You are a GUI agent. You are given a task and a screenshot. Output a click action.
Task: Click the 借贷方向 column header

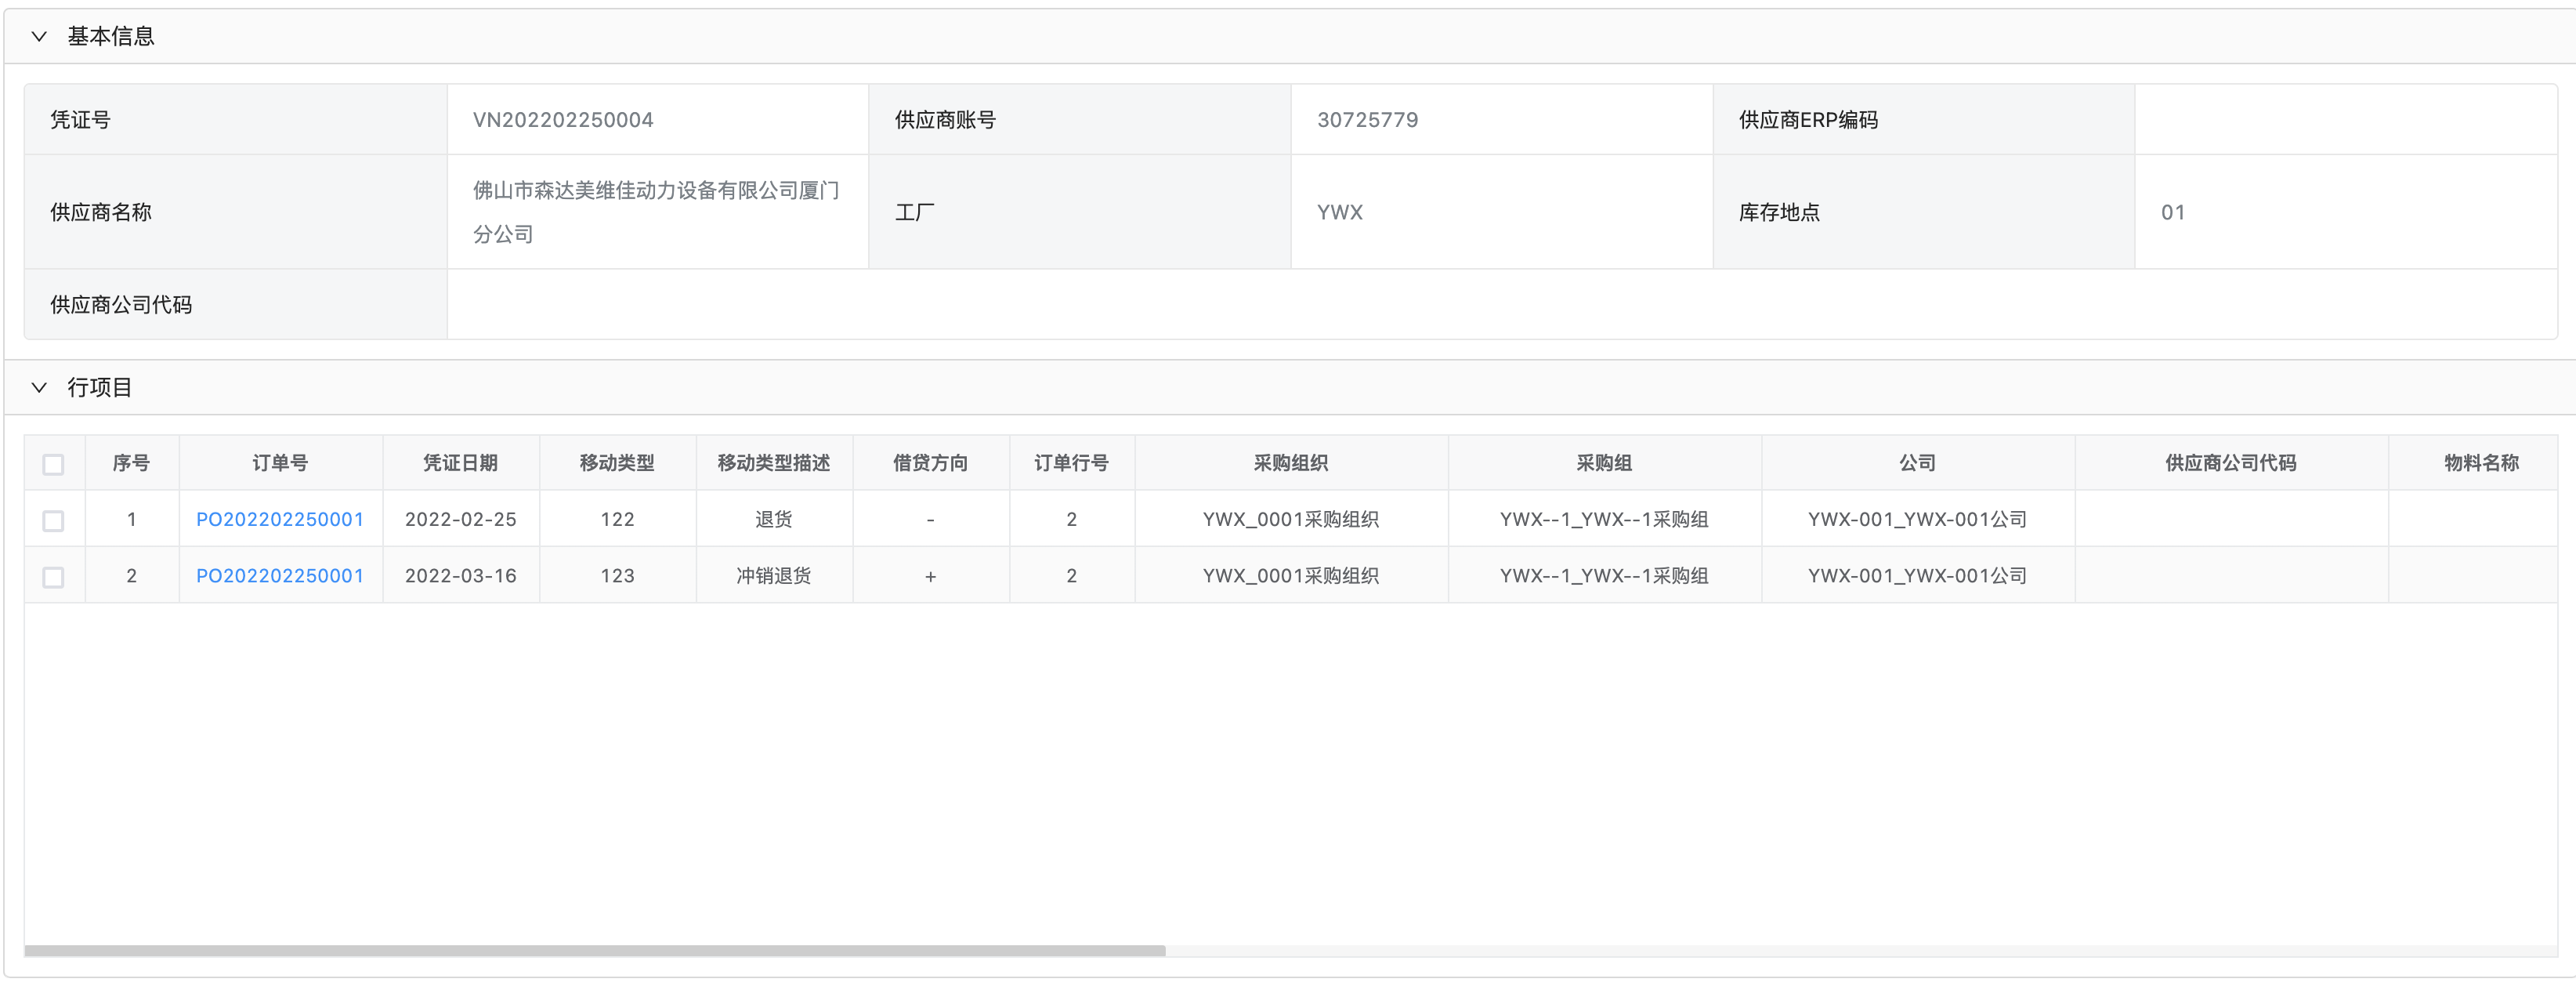click(x=930, y=463)
